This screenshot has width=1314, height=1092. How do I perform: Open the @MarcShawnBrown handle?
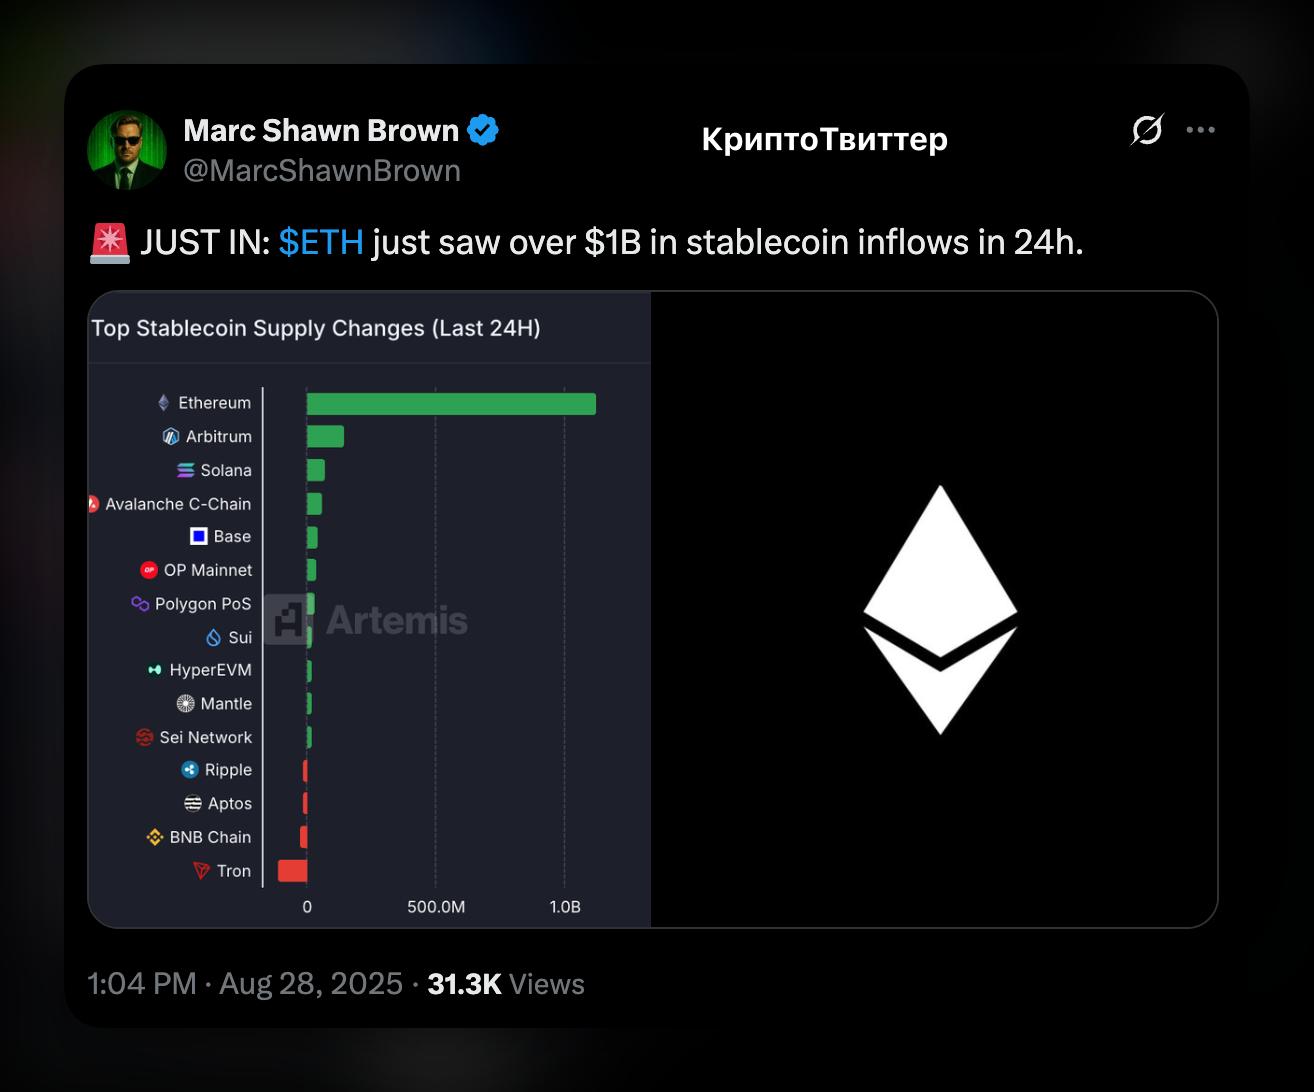[x=322, y=171]
